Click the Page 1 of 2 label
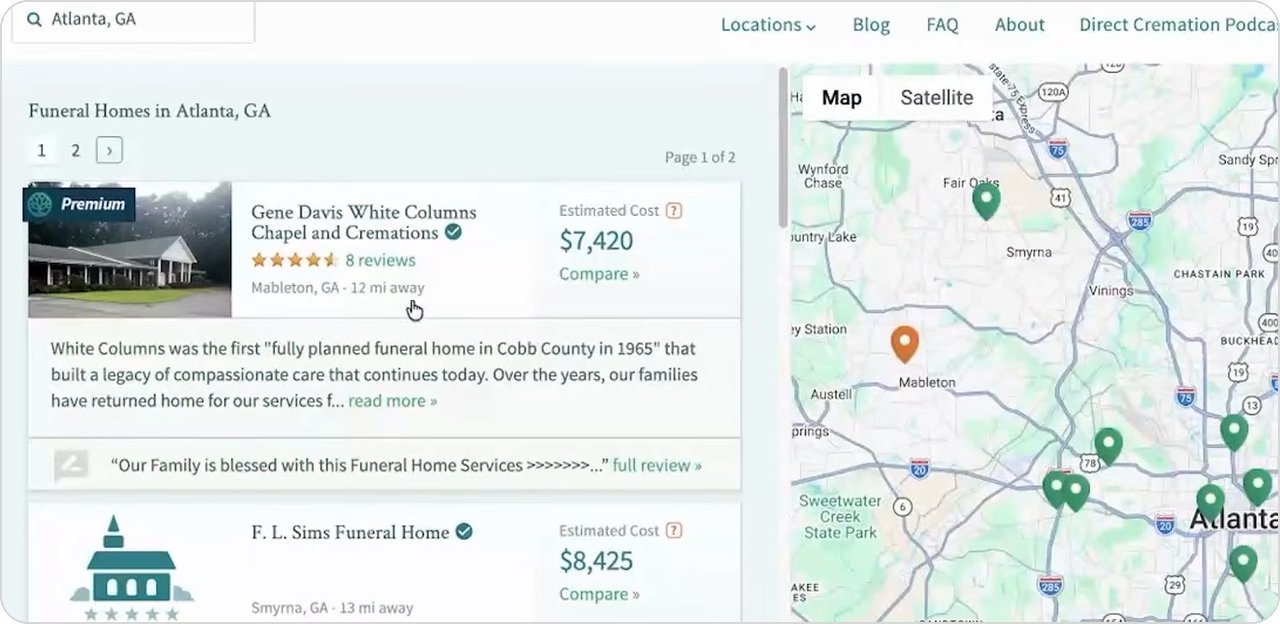This screenshot has width=1280, height=624. click(x=700, y=157)
